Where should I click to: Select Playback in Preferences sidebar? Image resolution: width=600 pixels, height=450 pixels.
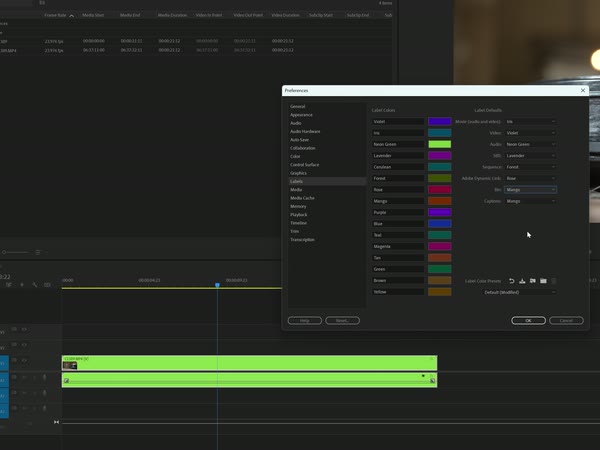[298, 215]
